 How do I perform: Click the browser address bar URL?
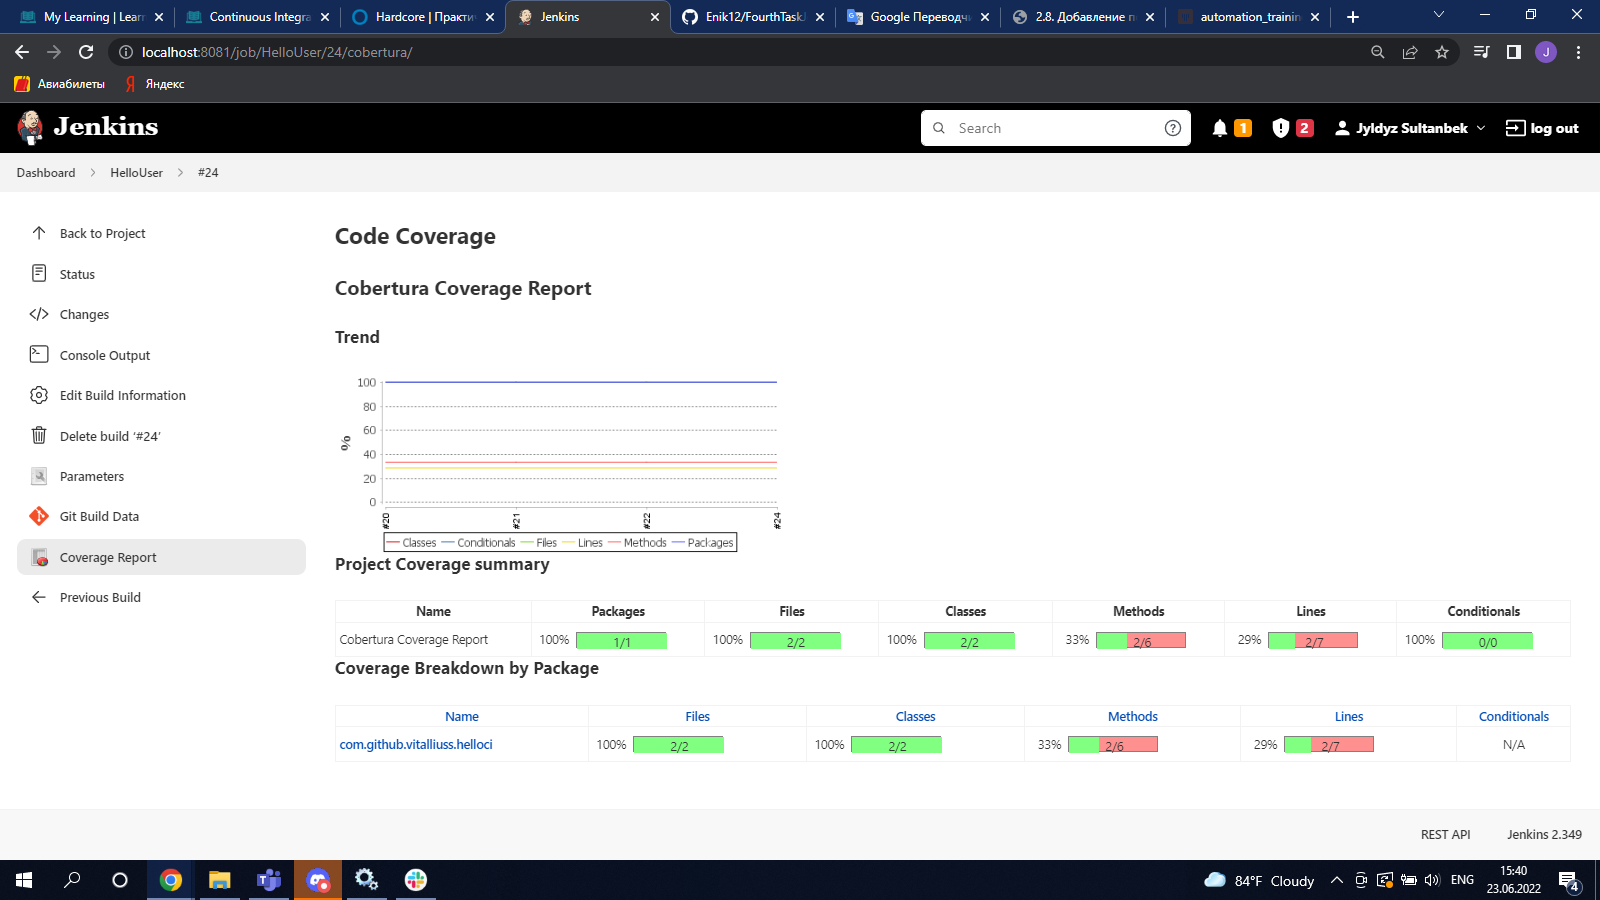tap(277, 52)
